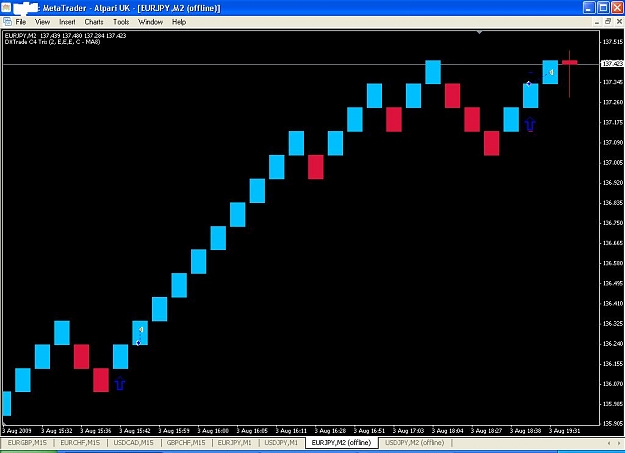Switch to the EURJPY,M1 chart tab

pos(235,443)
